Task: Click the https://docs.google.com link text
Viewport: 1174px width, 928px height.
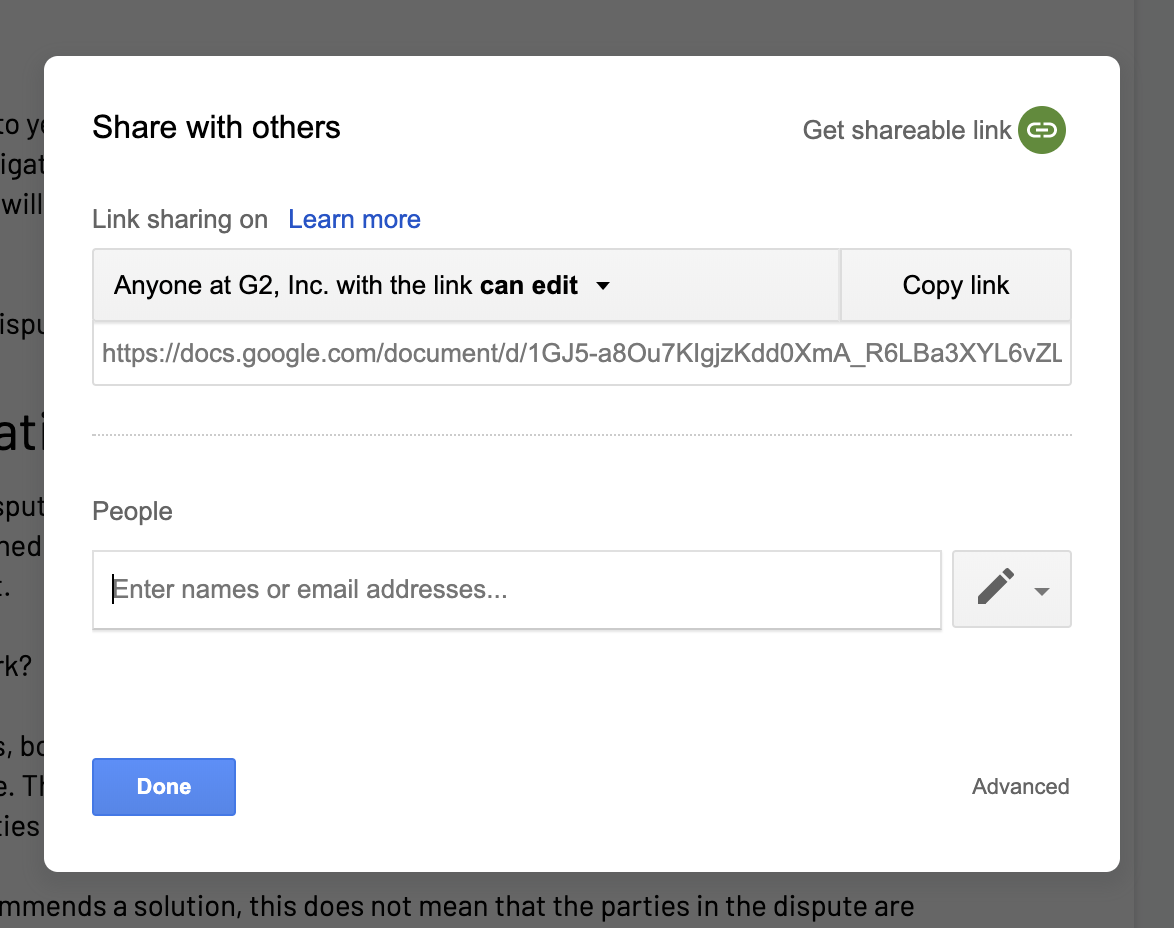Action: click(x=581, y=354)
